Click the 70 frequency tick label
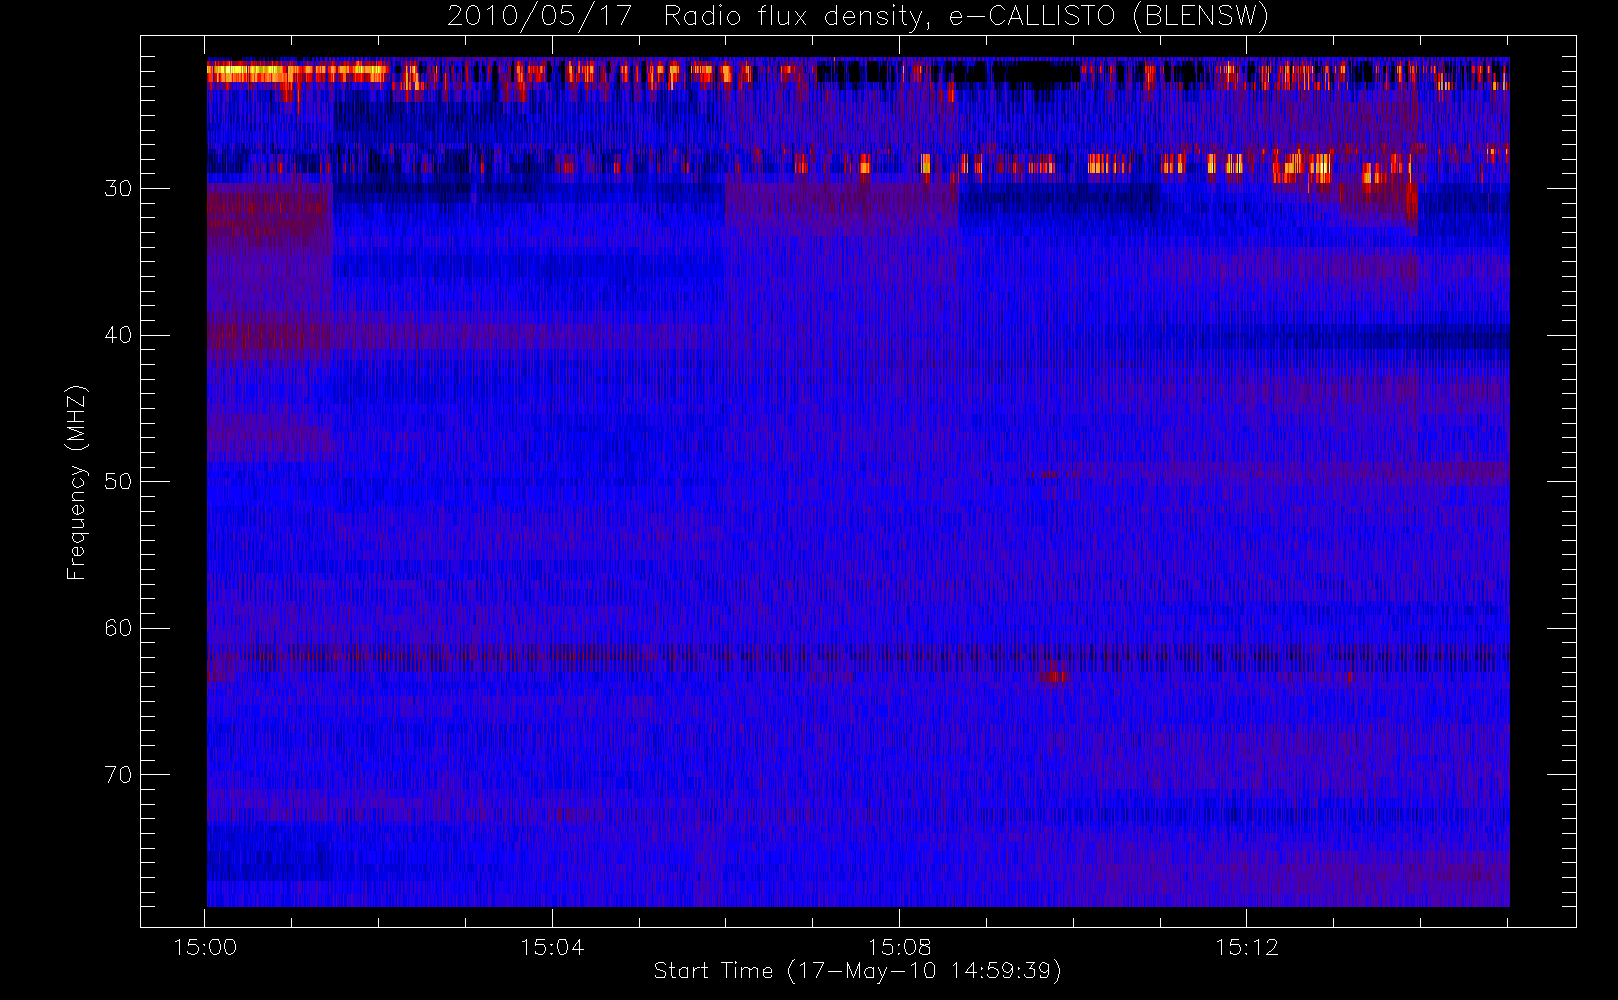This screenshot has height=1000, width=1618. 118,775
